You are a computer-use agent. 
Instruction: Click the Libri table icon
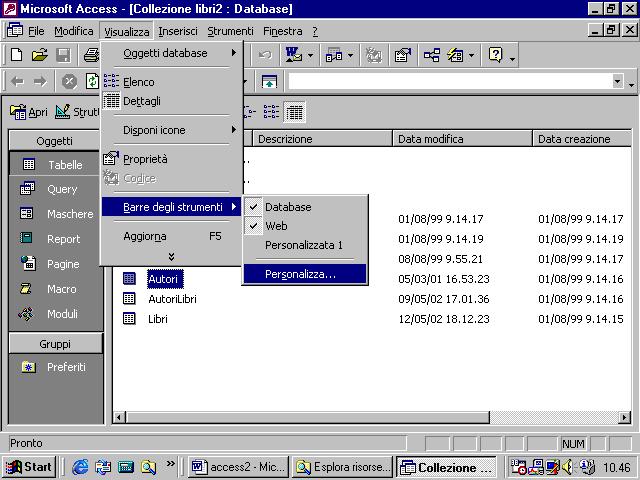coord(129,318)
